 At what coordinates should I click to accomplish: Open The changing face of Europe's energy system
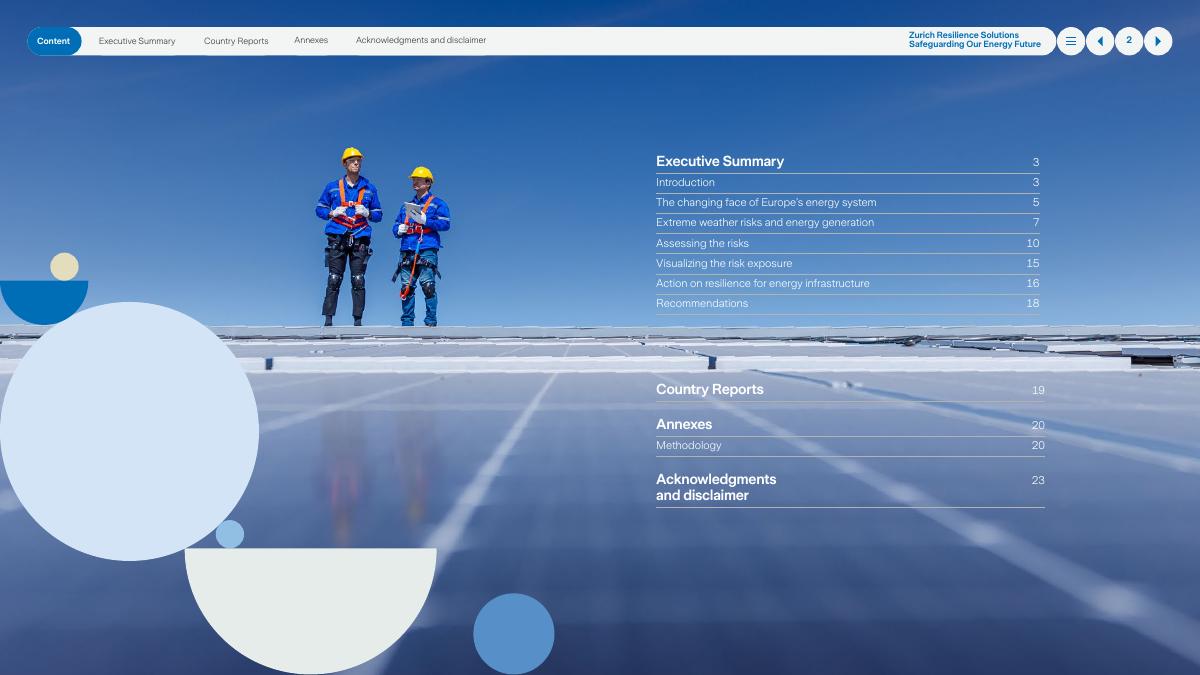766,203
